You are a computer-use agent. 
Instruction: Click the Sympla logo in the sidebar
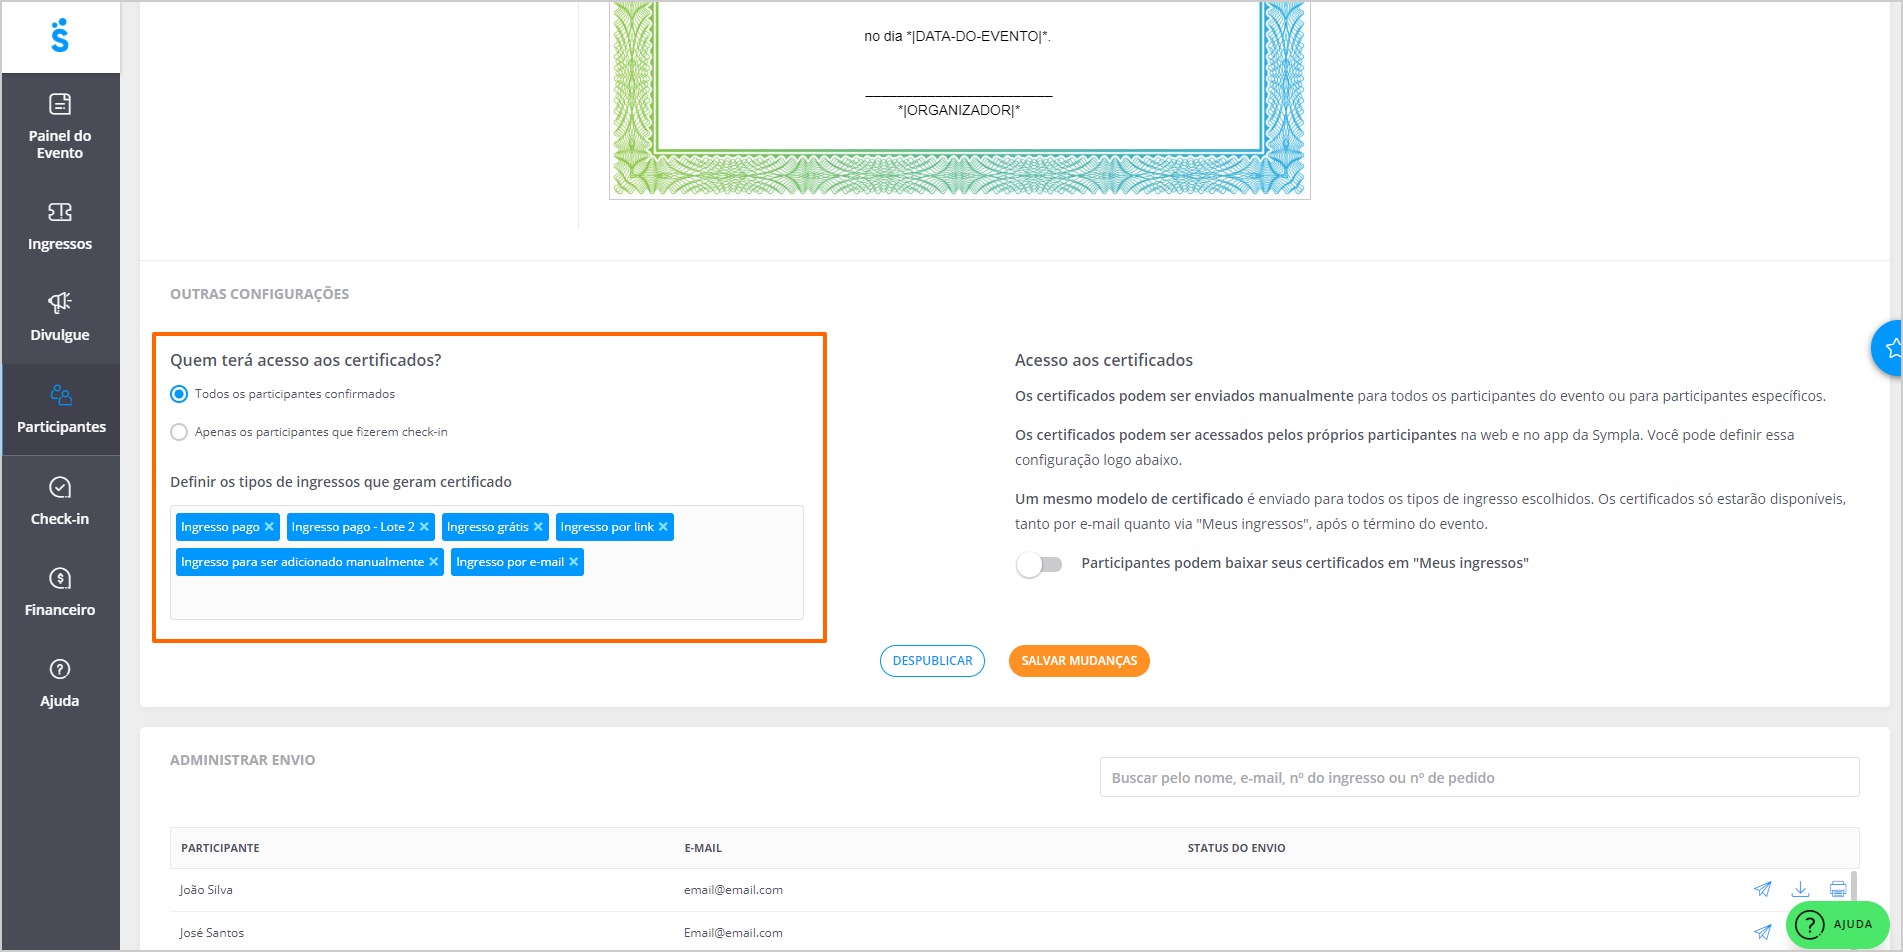tap(60, 36)
